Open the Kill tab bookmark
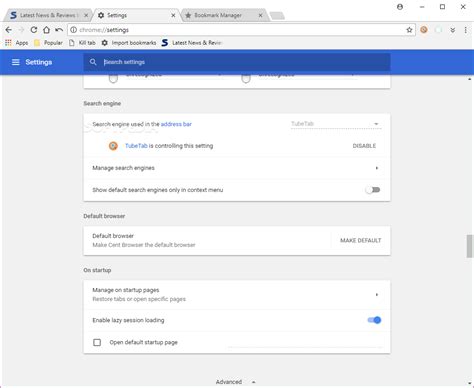The height and width of the screenshot is (388, 474). coord(82,43)
